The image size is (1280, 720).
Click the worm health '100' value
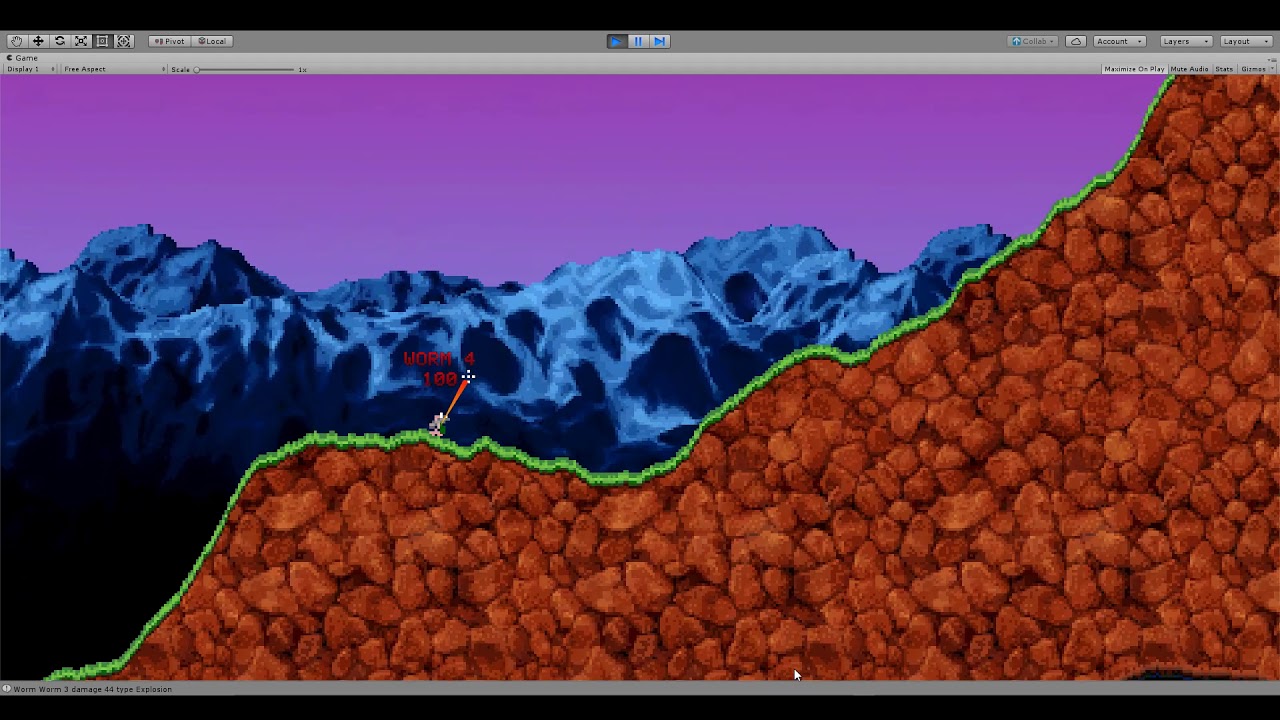coord(440,379)
